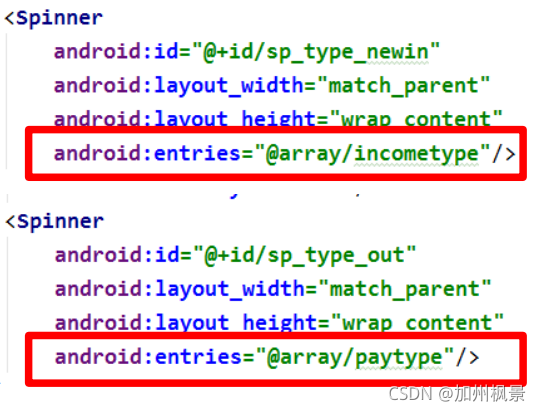This screenshot has height=411, width=541.
Task: Click the CSDN watermark text
Action: (x=457, y=393)
